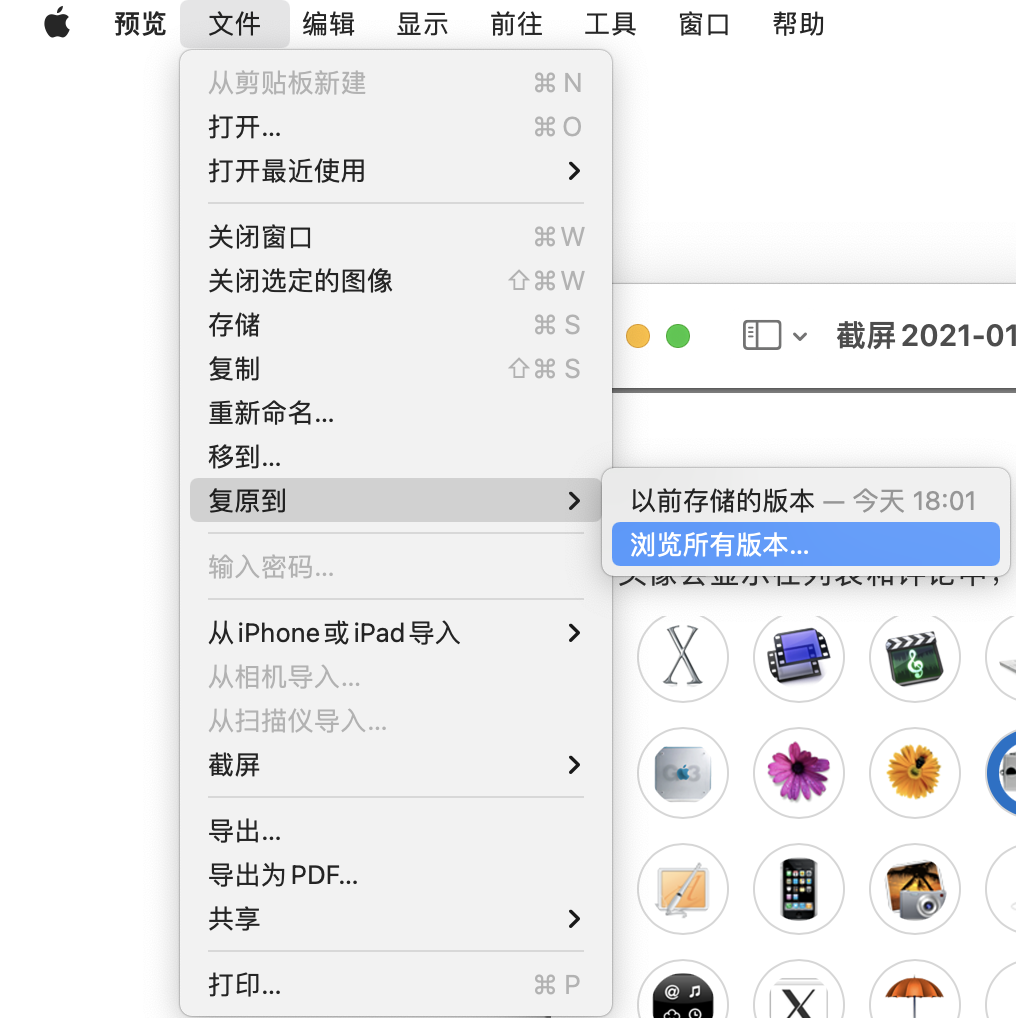The image size is (1016, 1018).
Task: Choose the orange flower with bee avatar
Action: coord(915,773)
